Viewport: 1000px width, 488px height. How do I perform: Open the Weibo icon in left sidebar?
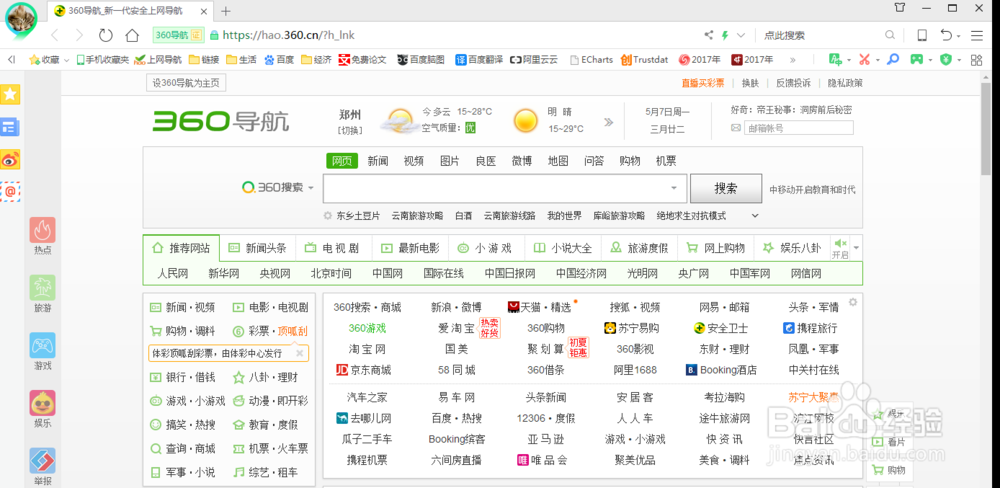tap(10, 159)
